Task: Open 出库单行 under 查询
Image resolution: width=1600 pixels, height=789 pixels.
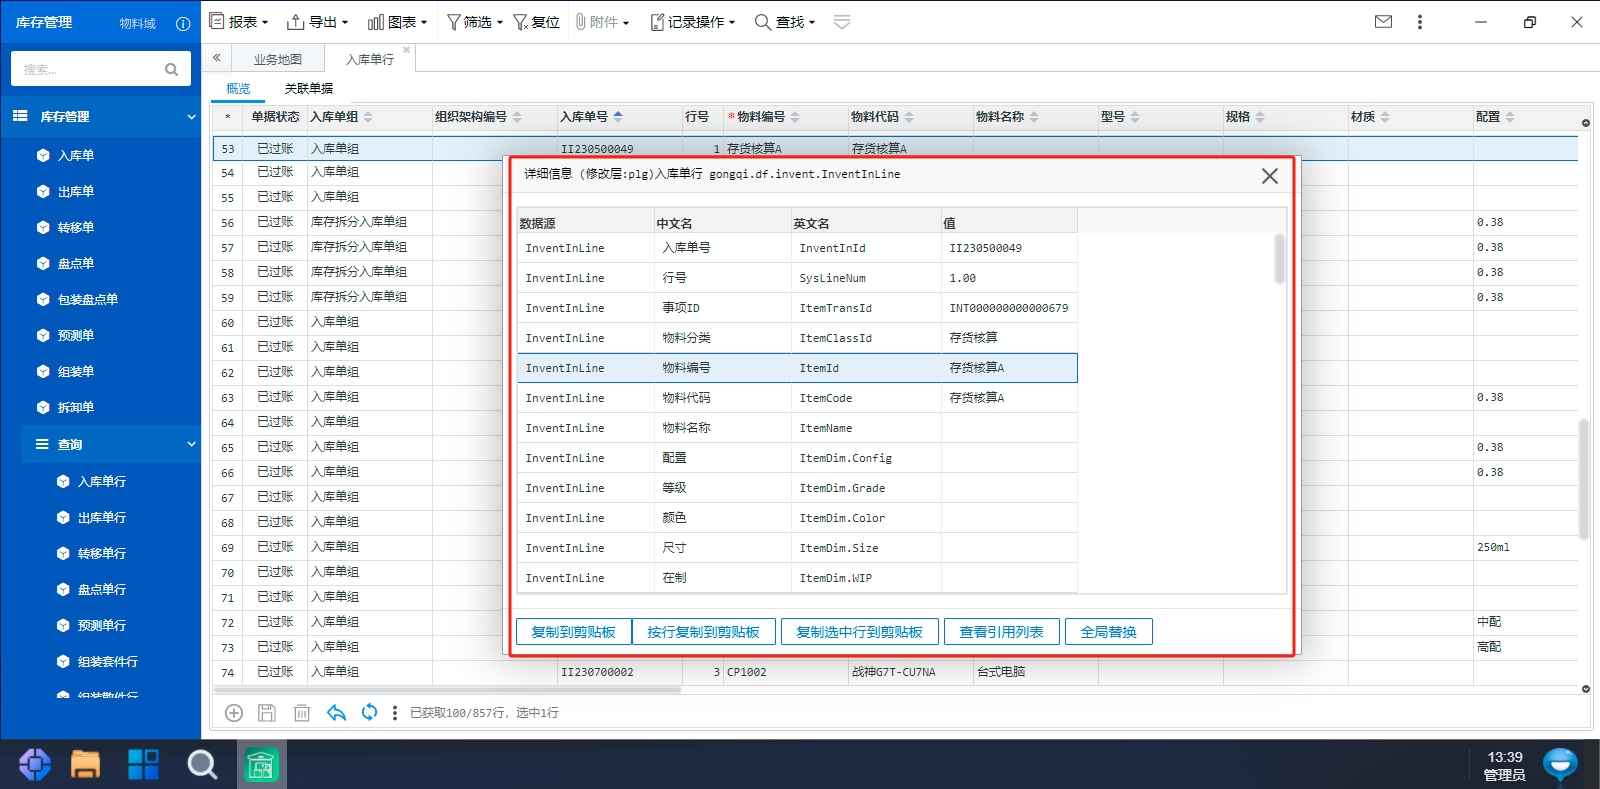Action: 101,517
